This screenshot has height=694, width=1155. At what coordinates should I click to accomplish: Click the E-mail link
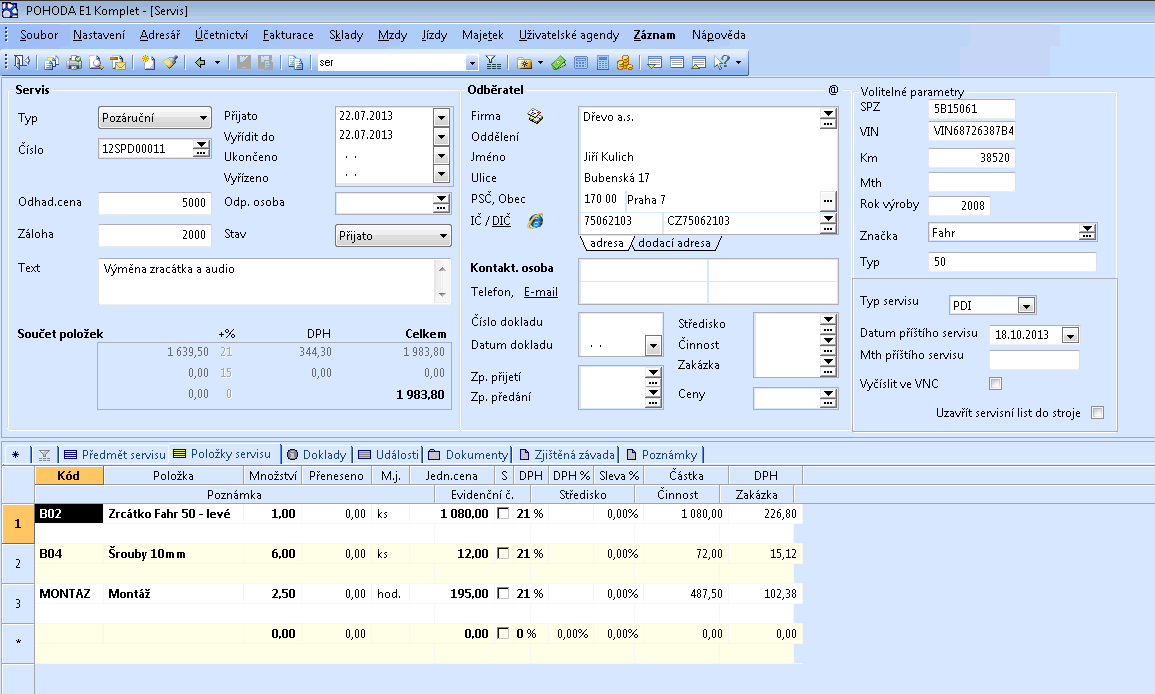[541, 292]
